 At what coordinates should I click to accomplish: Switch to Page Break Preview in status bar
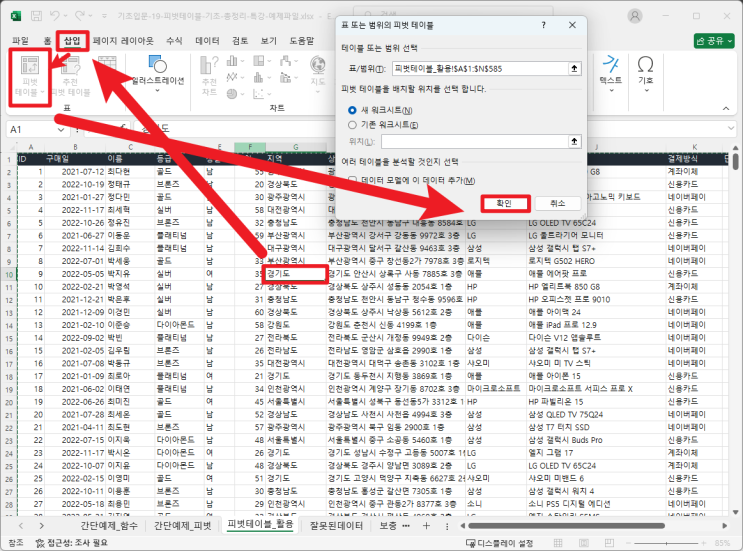click(x=609, y=542)
